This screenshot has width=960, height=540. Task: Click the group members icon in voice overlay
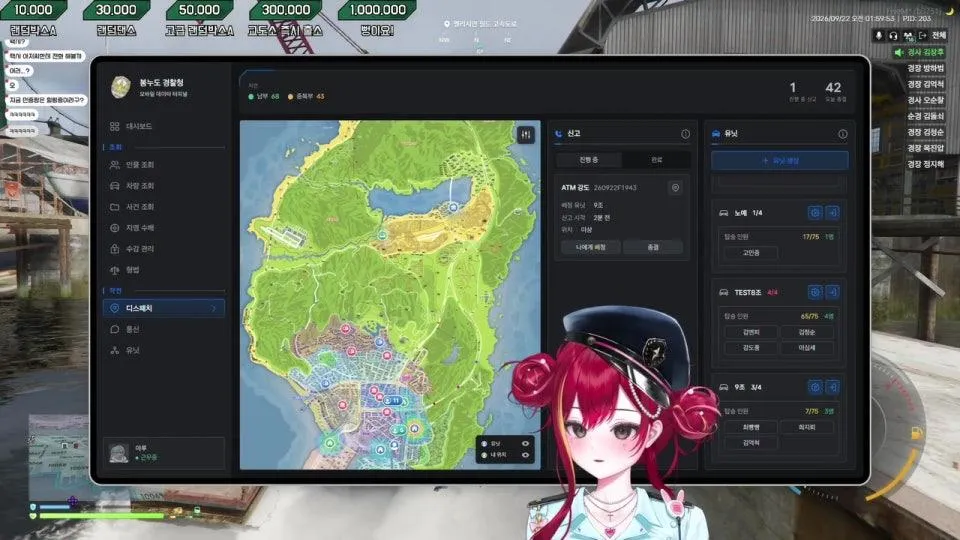[x=908, y=36]
